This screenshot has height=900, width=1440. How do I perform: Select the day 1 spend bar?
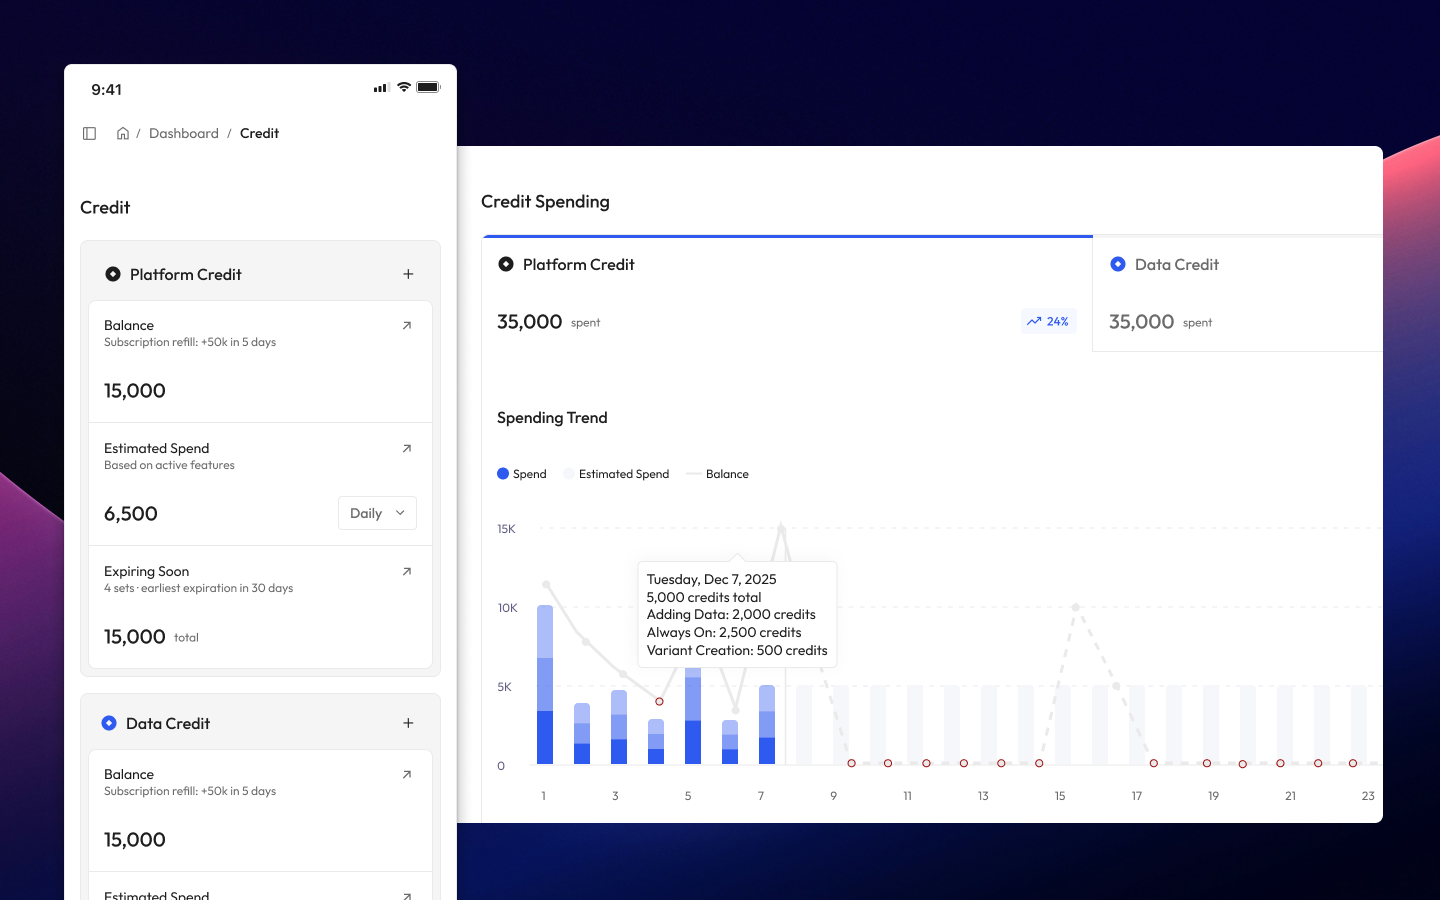(x=545, y=685)
